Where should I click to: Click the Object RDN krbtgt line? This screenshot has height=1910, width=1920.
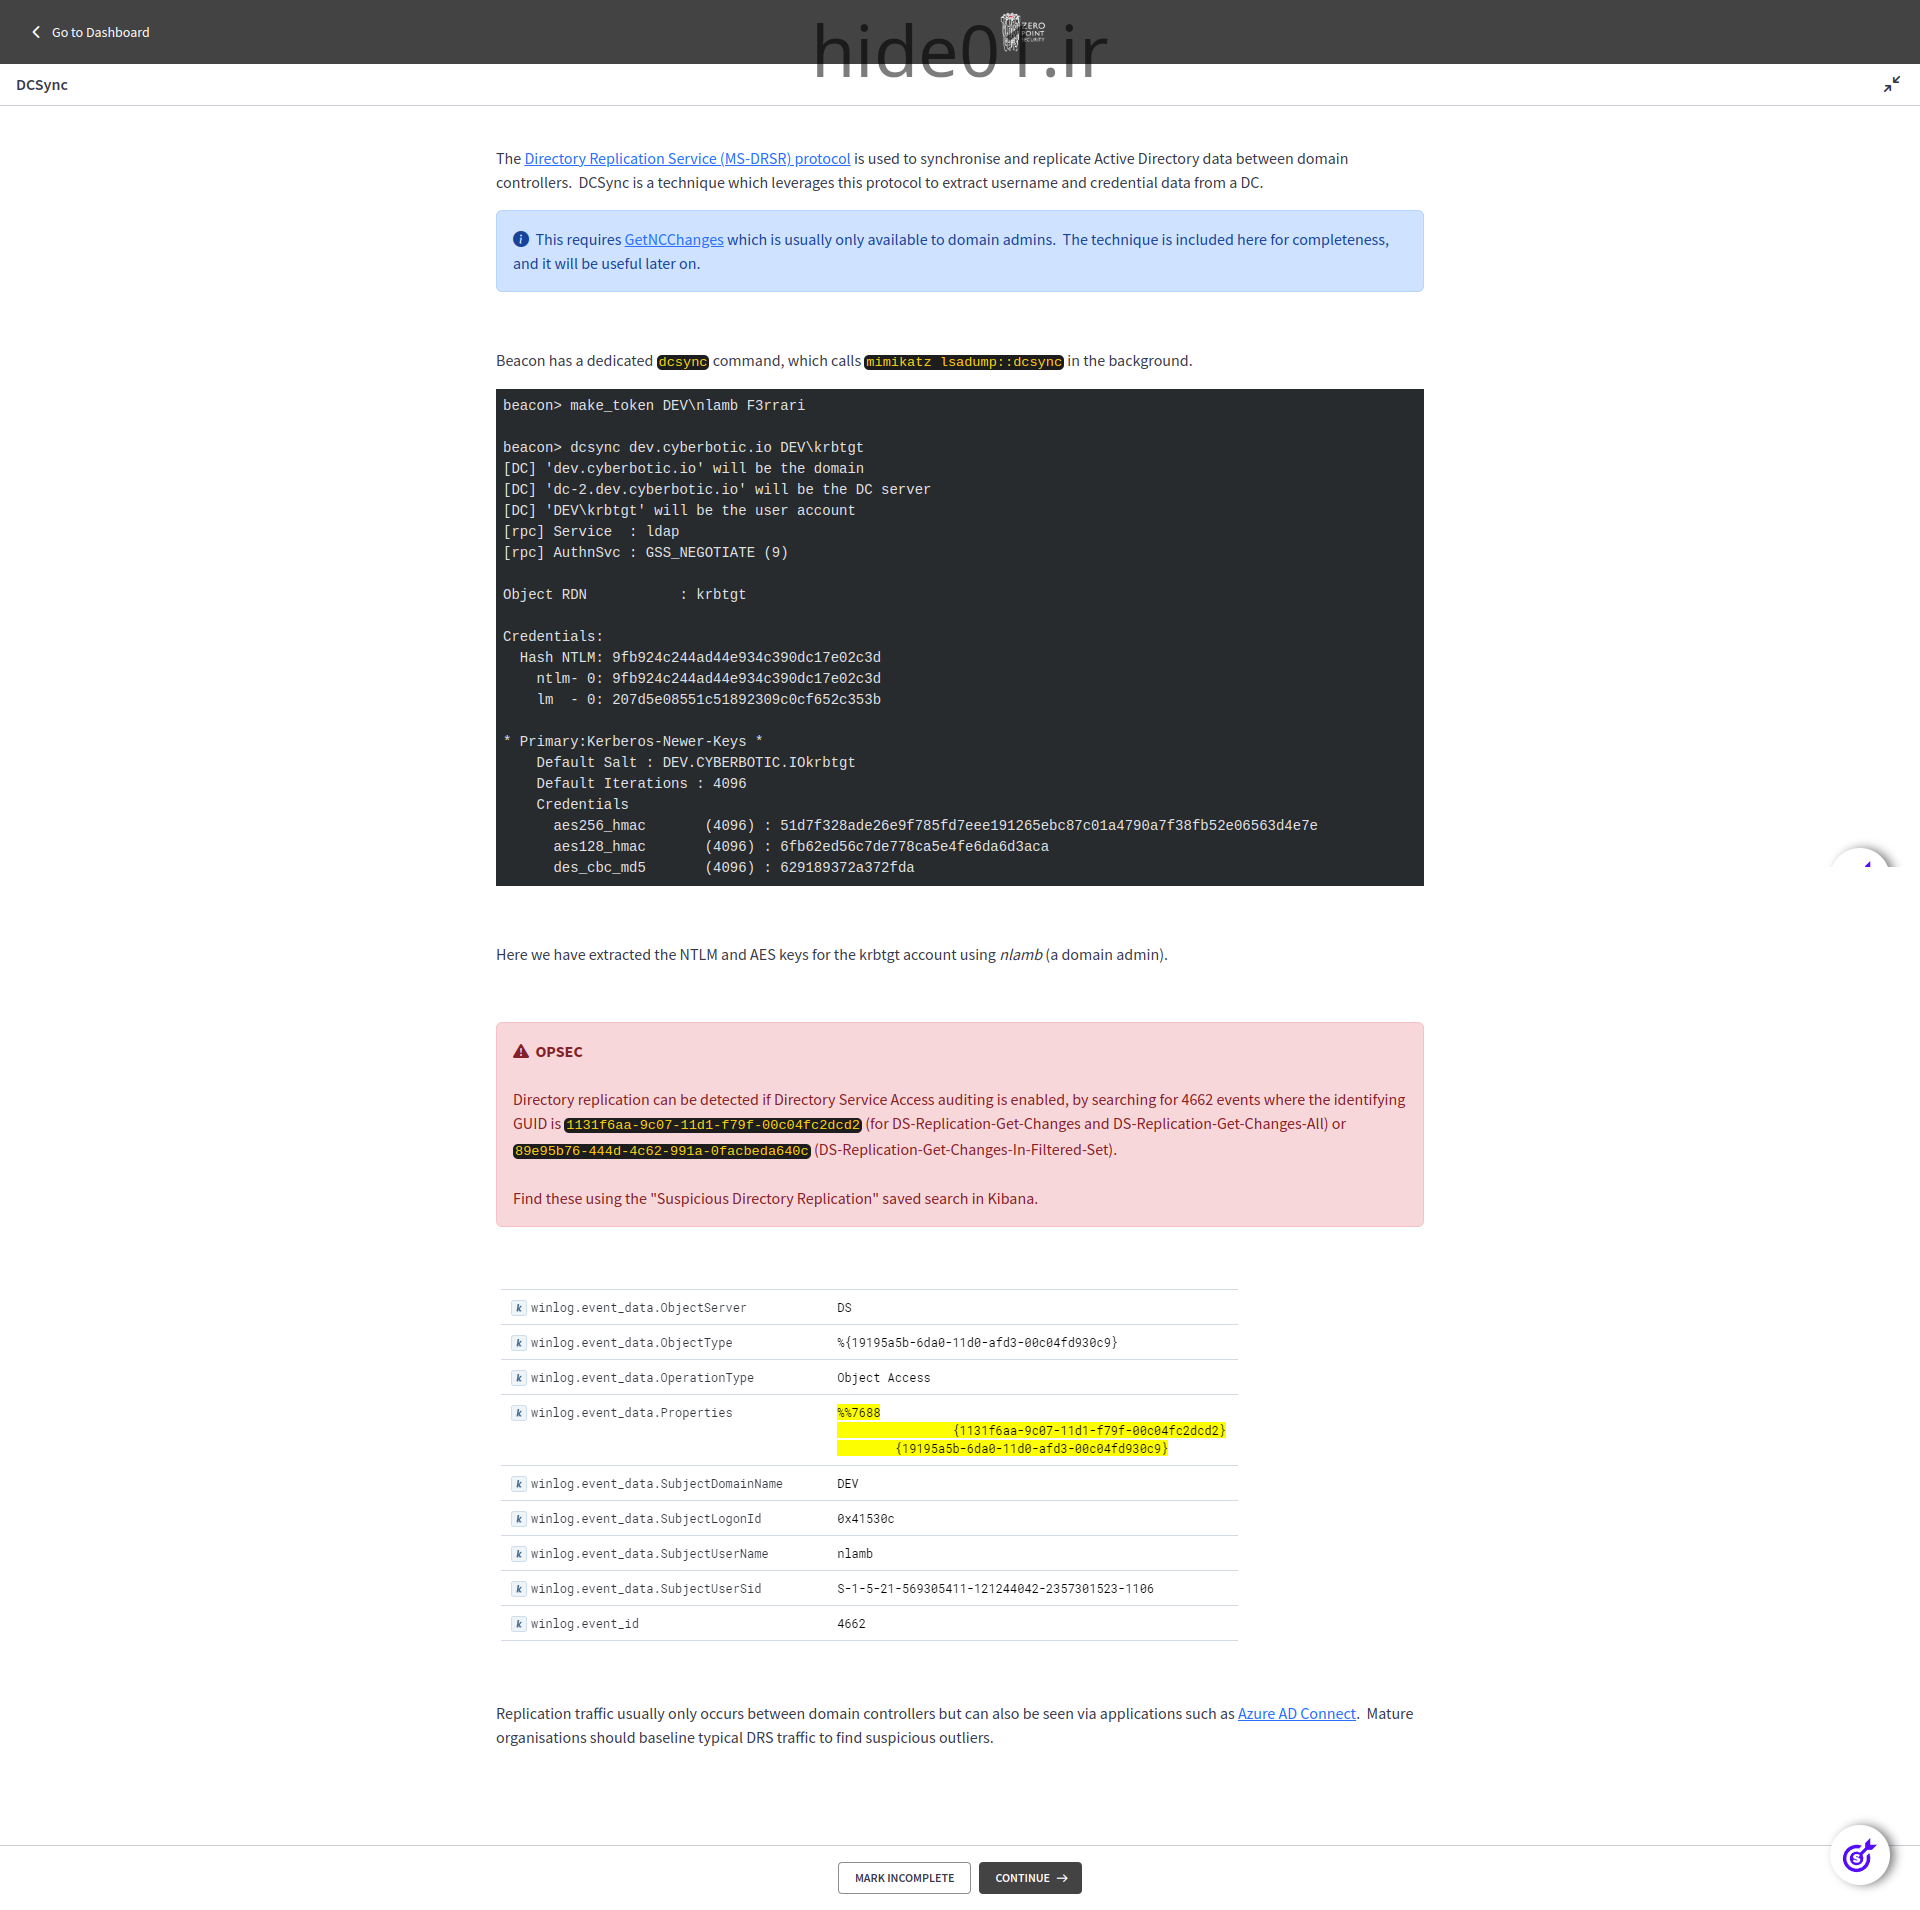624,595
